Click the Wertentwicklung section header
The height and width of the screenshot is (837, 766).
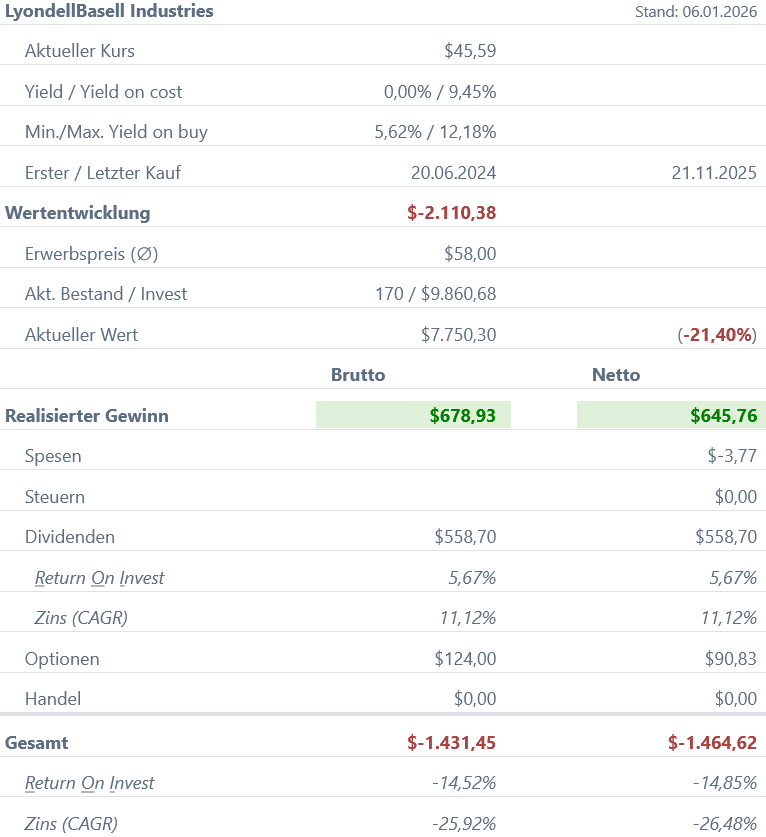tap(78, 213)
